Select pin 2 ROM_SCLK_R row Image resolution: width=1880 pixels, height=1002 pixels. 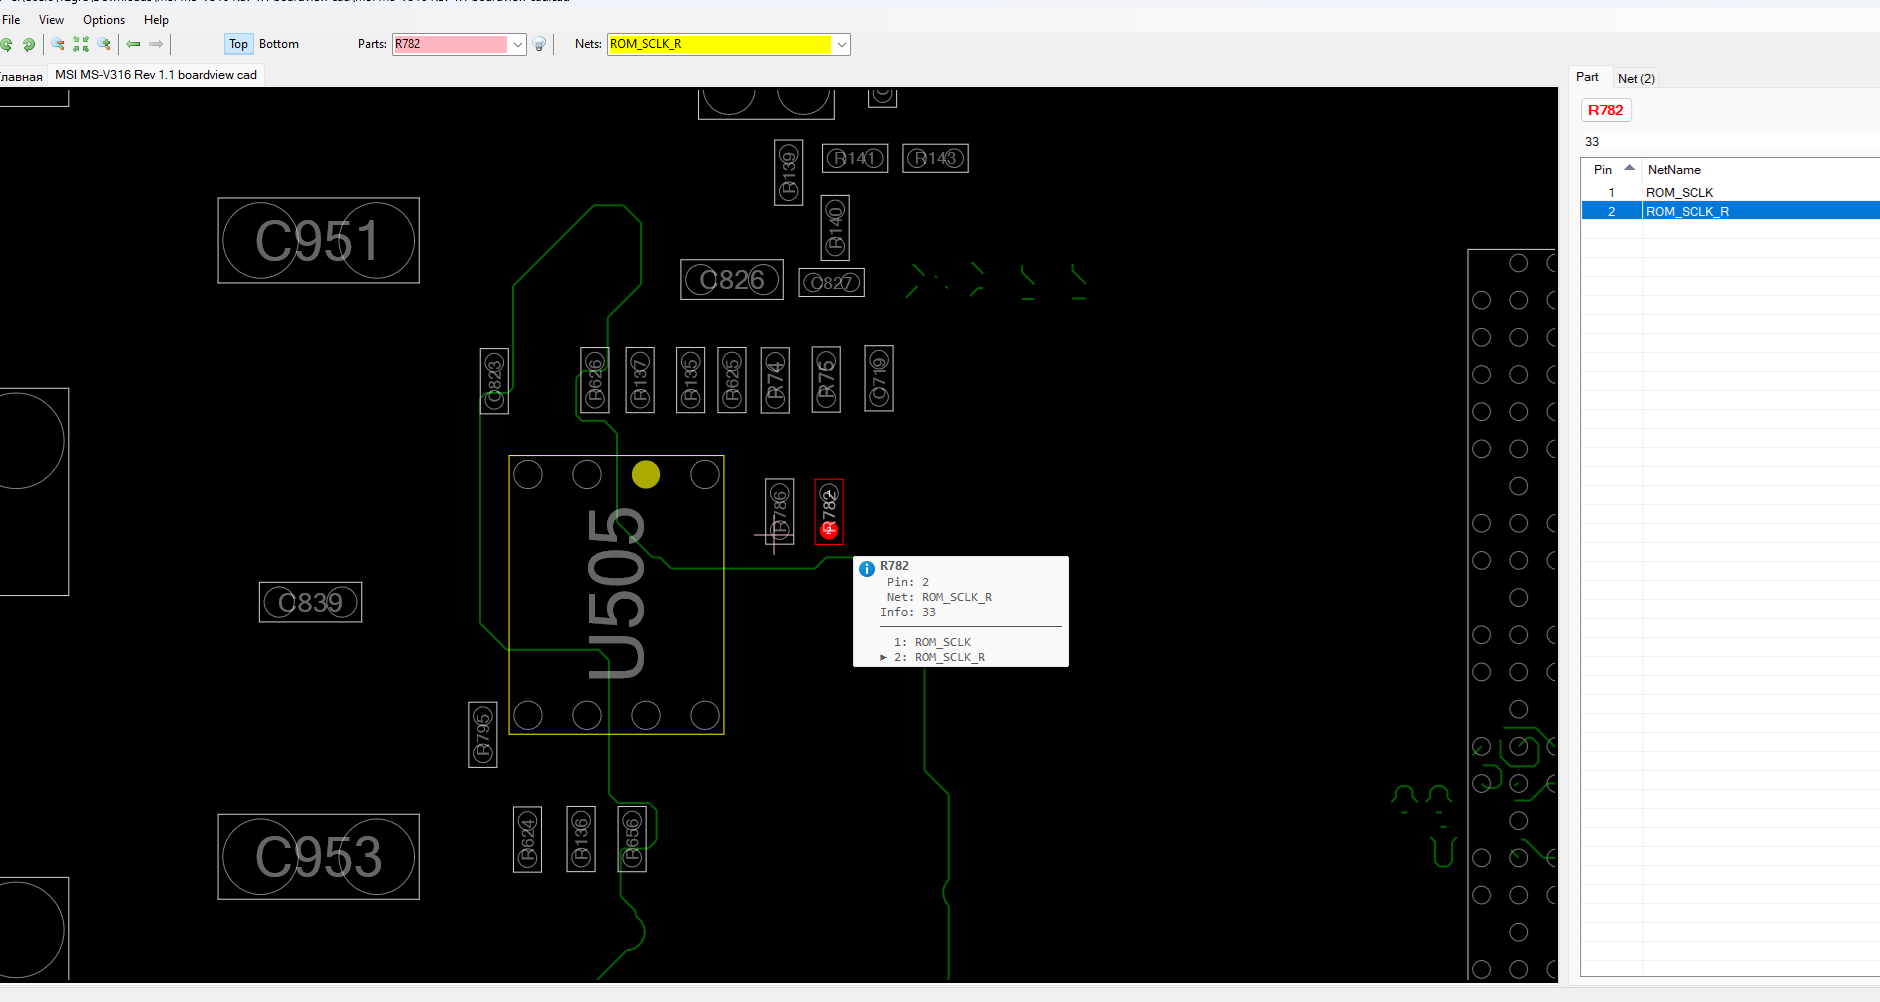click(x=1730, y=211)
